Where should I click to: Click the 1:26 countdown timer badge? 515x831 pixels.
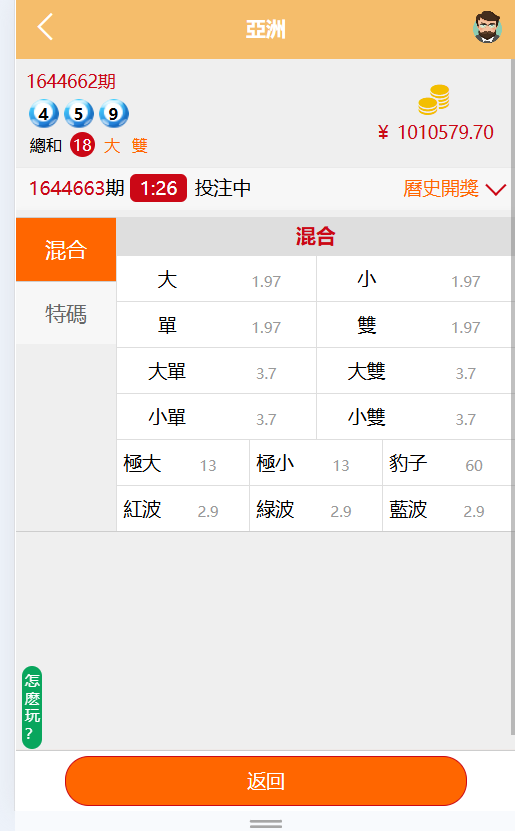tap(158, 188)
